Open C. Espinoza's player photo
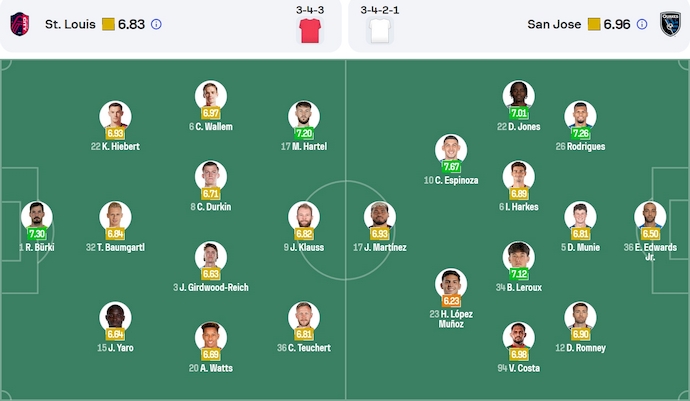The width and height of the screenshot is (690, 401). pos(451,149)
